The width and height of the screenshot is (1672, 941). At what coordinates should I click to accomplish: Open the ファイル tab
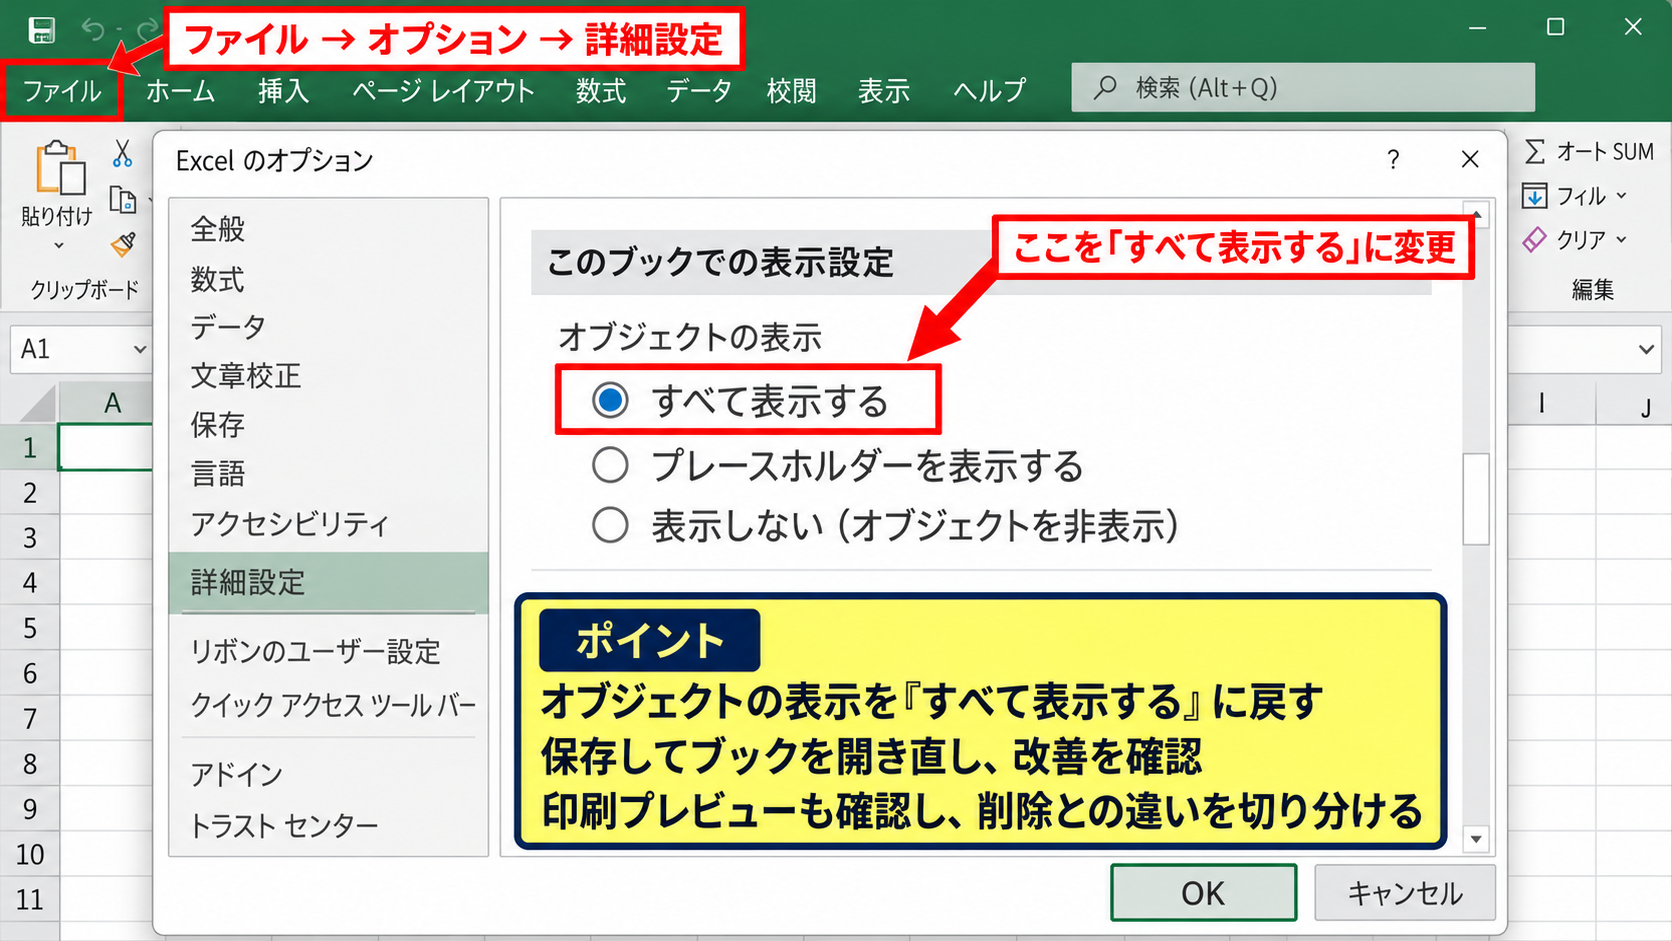point(62,91)
